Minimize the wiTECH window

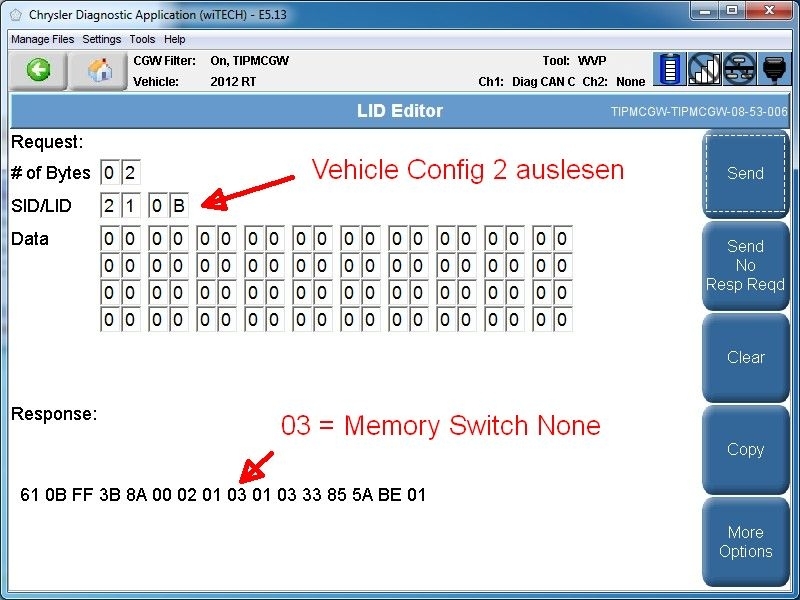point(705,11)
